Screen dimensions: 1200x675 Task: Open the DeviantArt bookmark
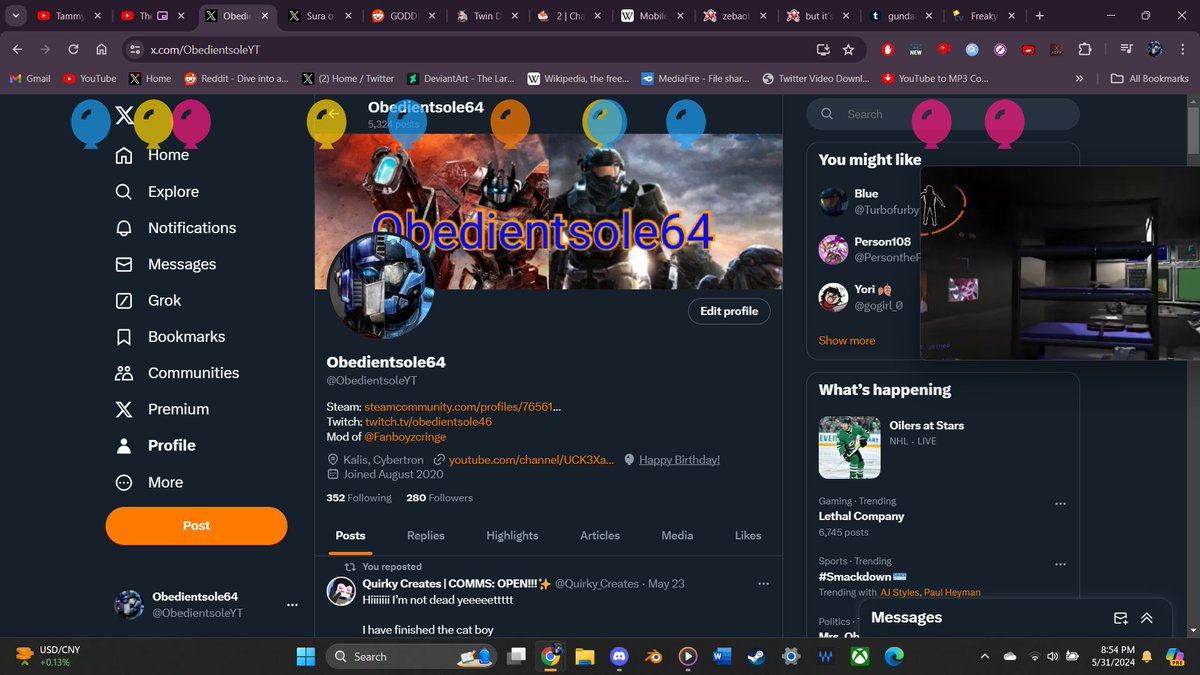[x=461, y=78]
